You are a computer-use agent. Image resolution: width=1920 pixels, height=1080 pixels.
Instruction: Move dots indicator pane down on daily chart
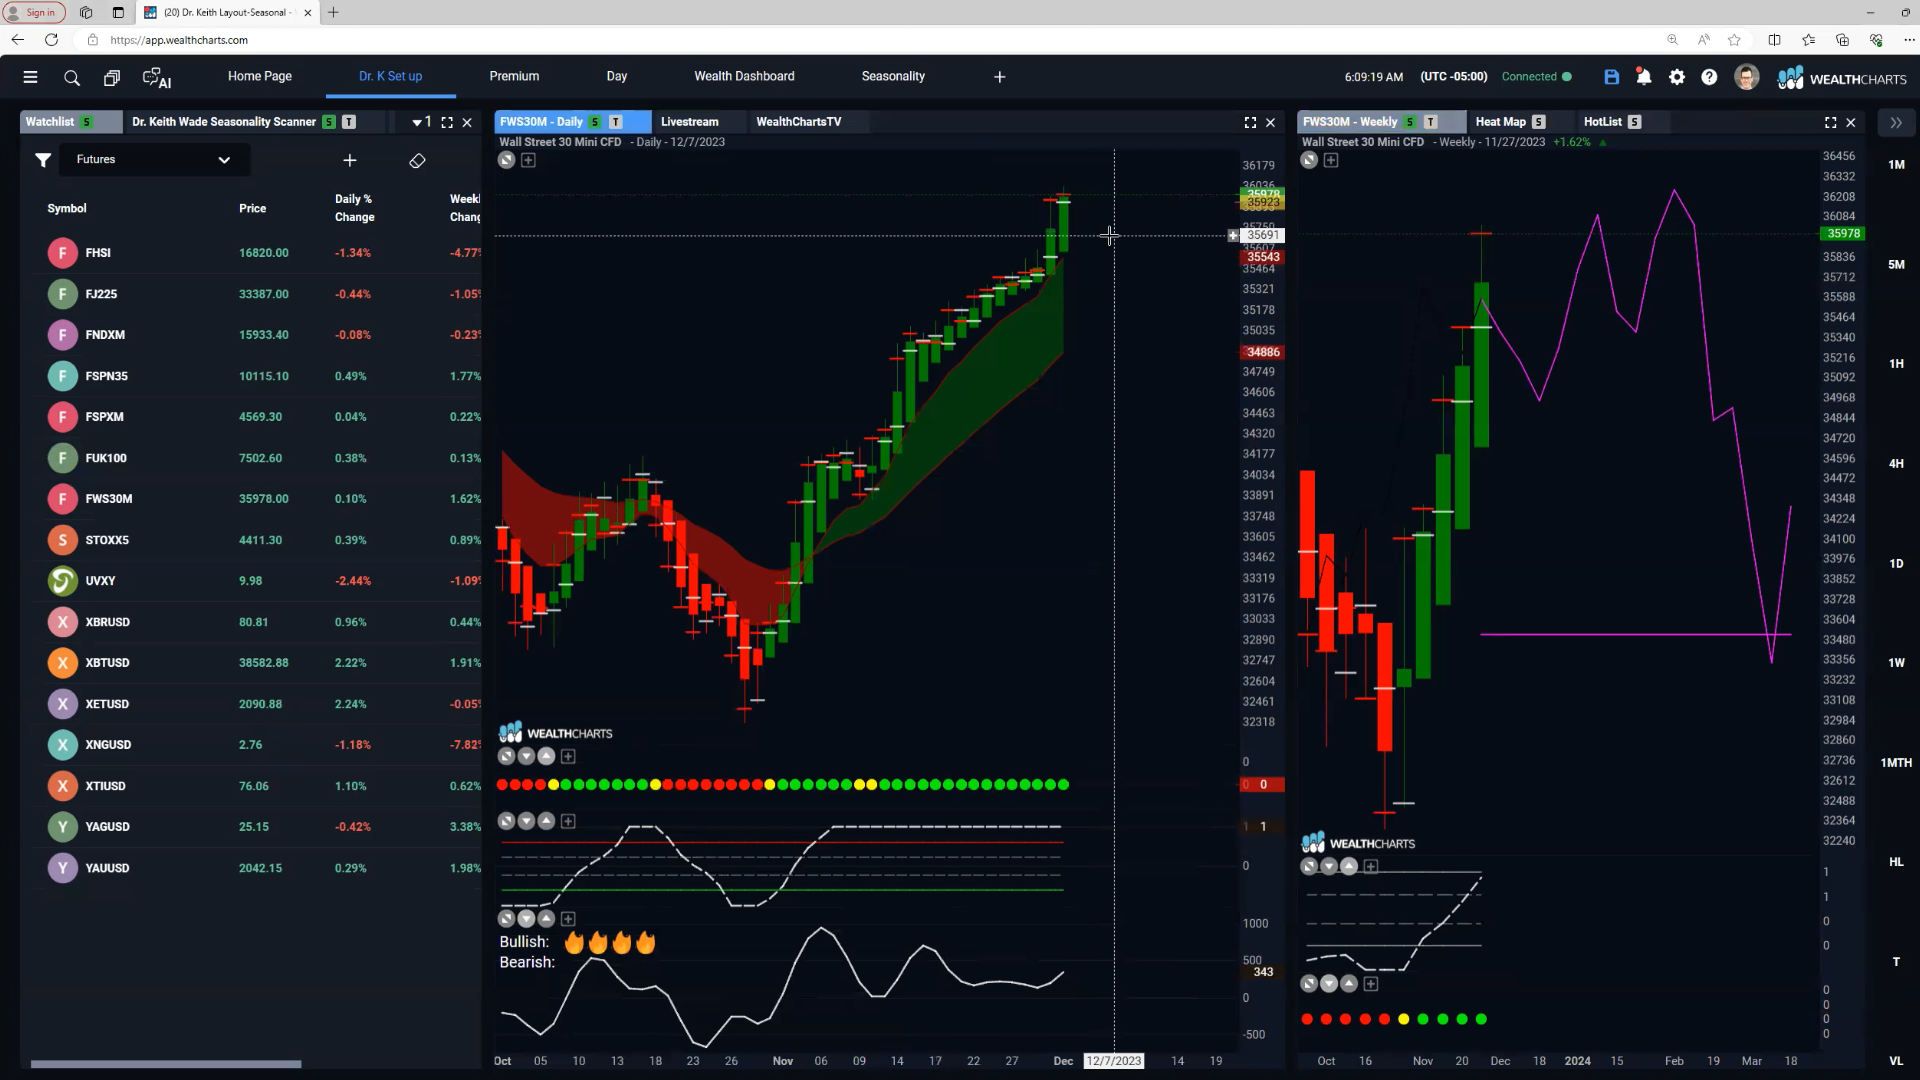coord(526,756)
